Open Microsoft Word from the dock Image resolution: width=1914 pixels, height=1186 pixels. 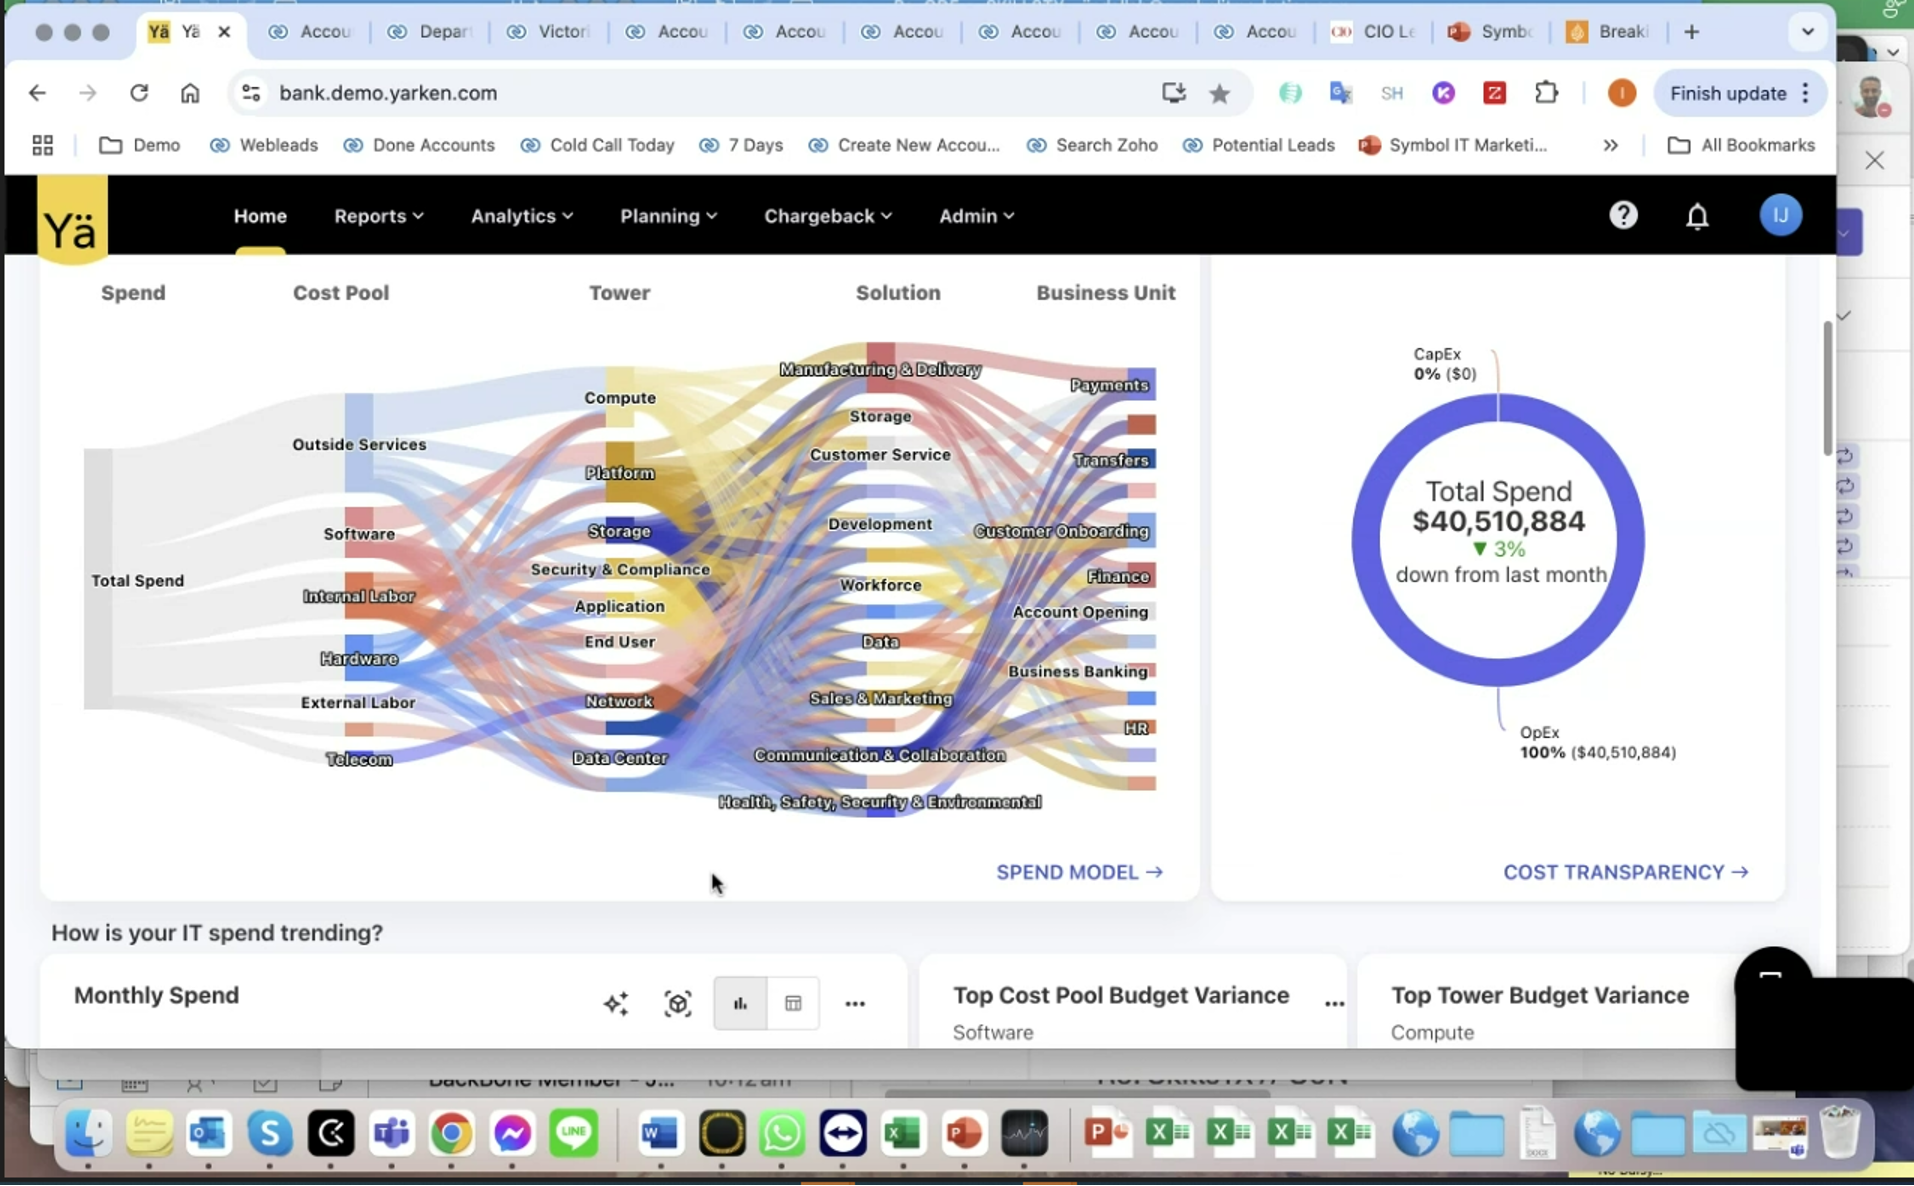click(x=660, y=1133)
